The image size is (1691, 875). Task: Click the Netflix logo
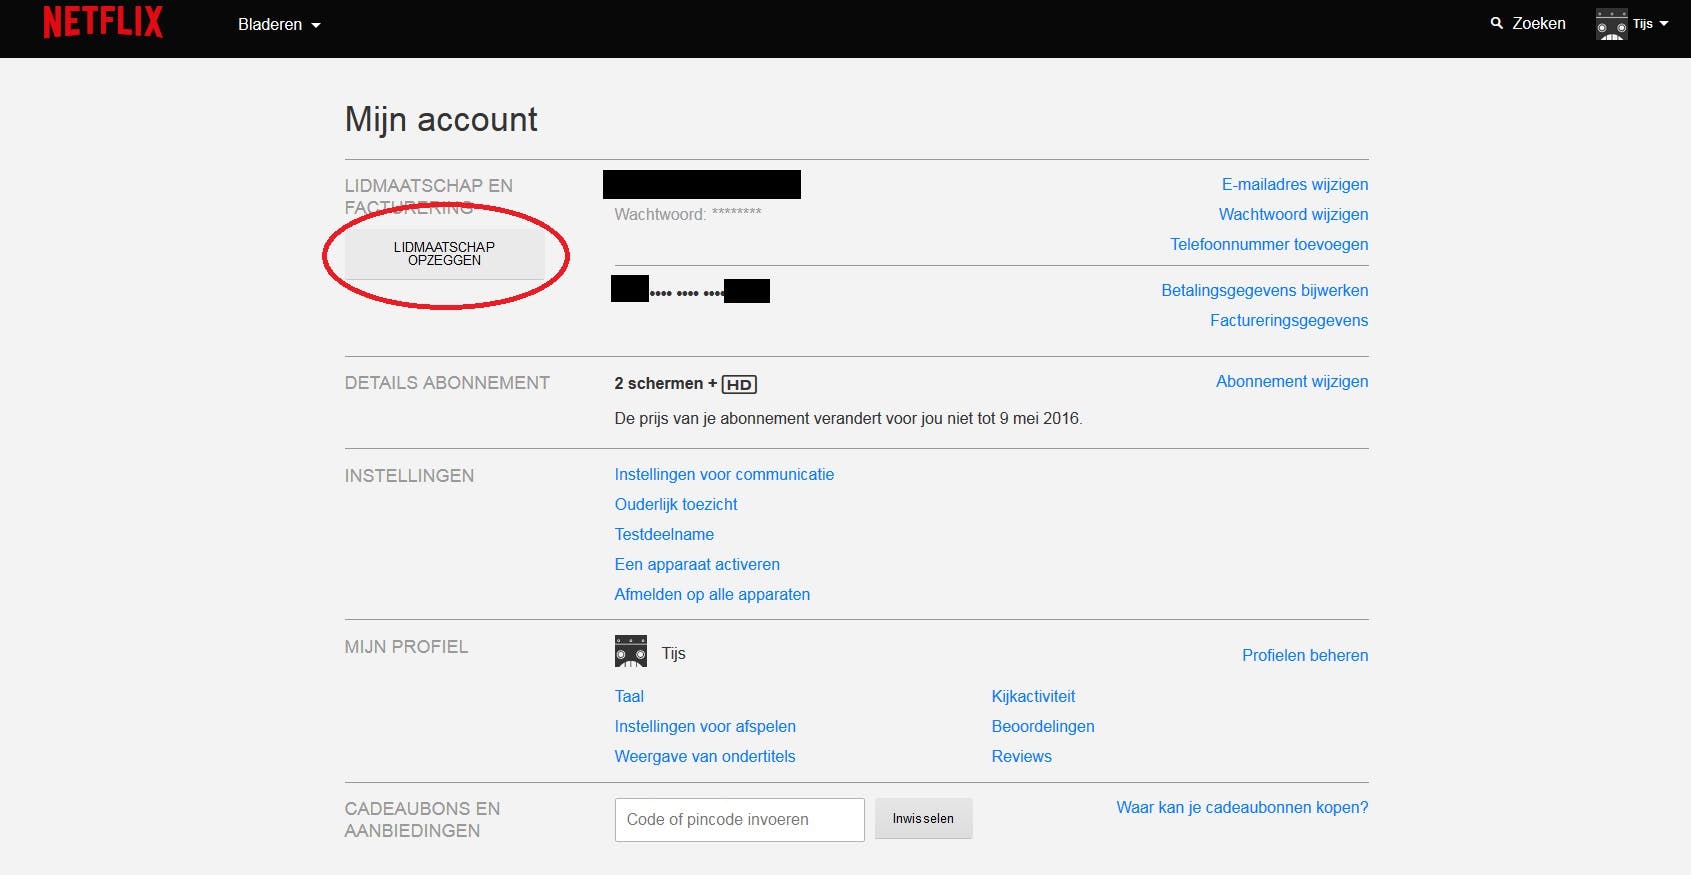pos(103,22)
